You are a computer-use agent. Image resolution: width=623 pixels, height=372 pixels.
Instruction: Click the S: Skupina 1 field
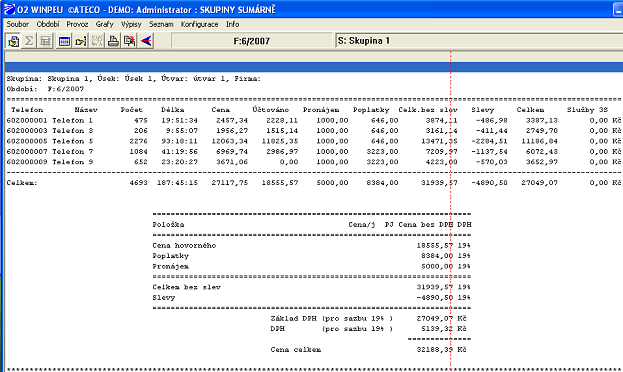pyautogui.click(x=479, y=41)
